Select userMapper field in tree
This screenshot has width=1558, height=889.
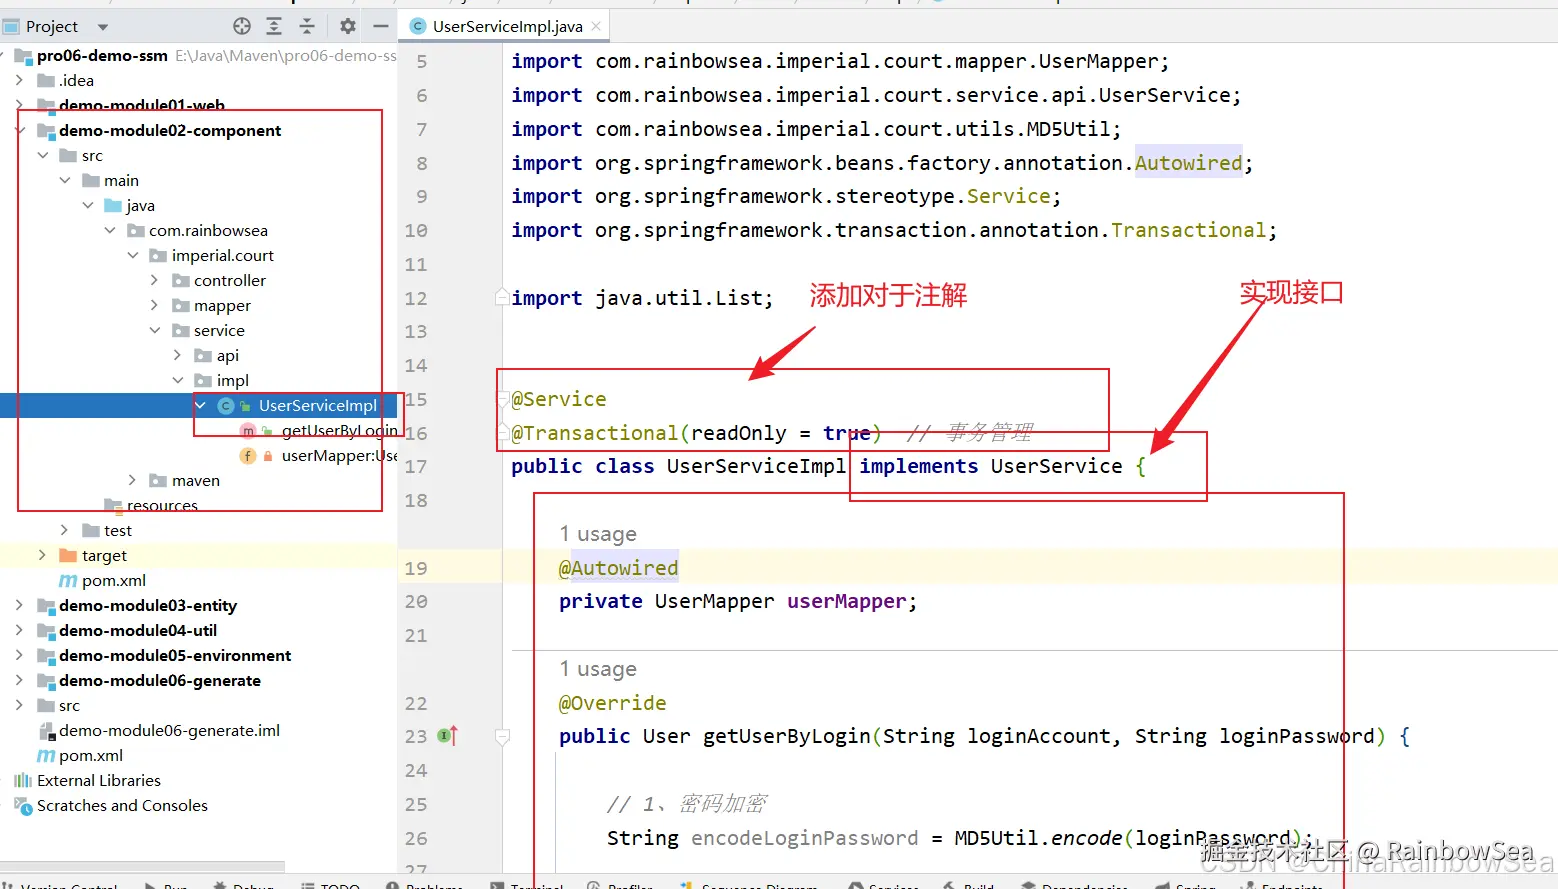[x=339, y=455]
